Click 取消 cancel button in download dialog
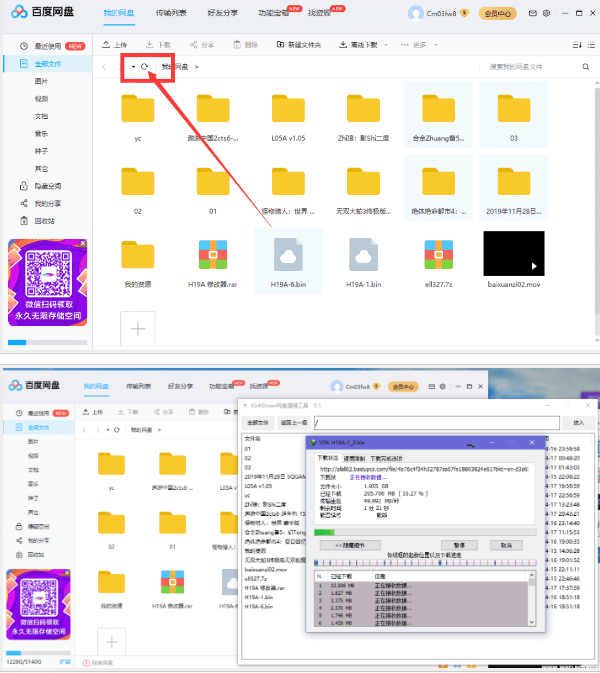The width and height of the screenshot is (600, 673). coord(506,545)
